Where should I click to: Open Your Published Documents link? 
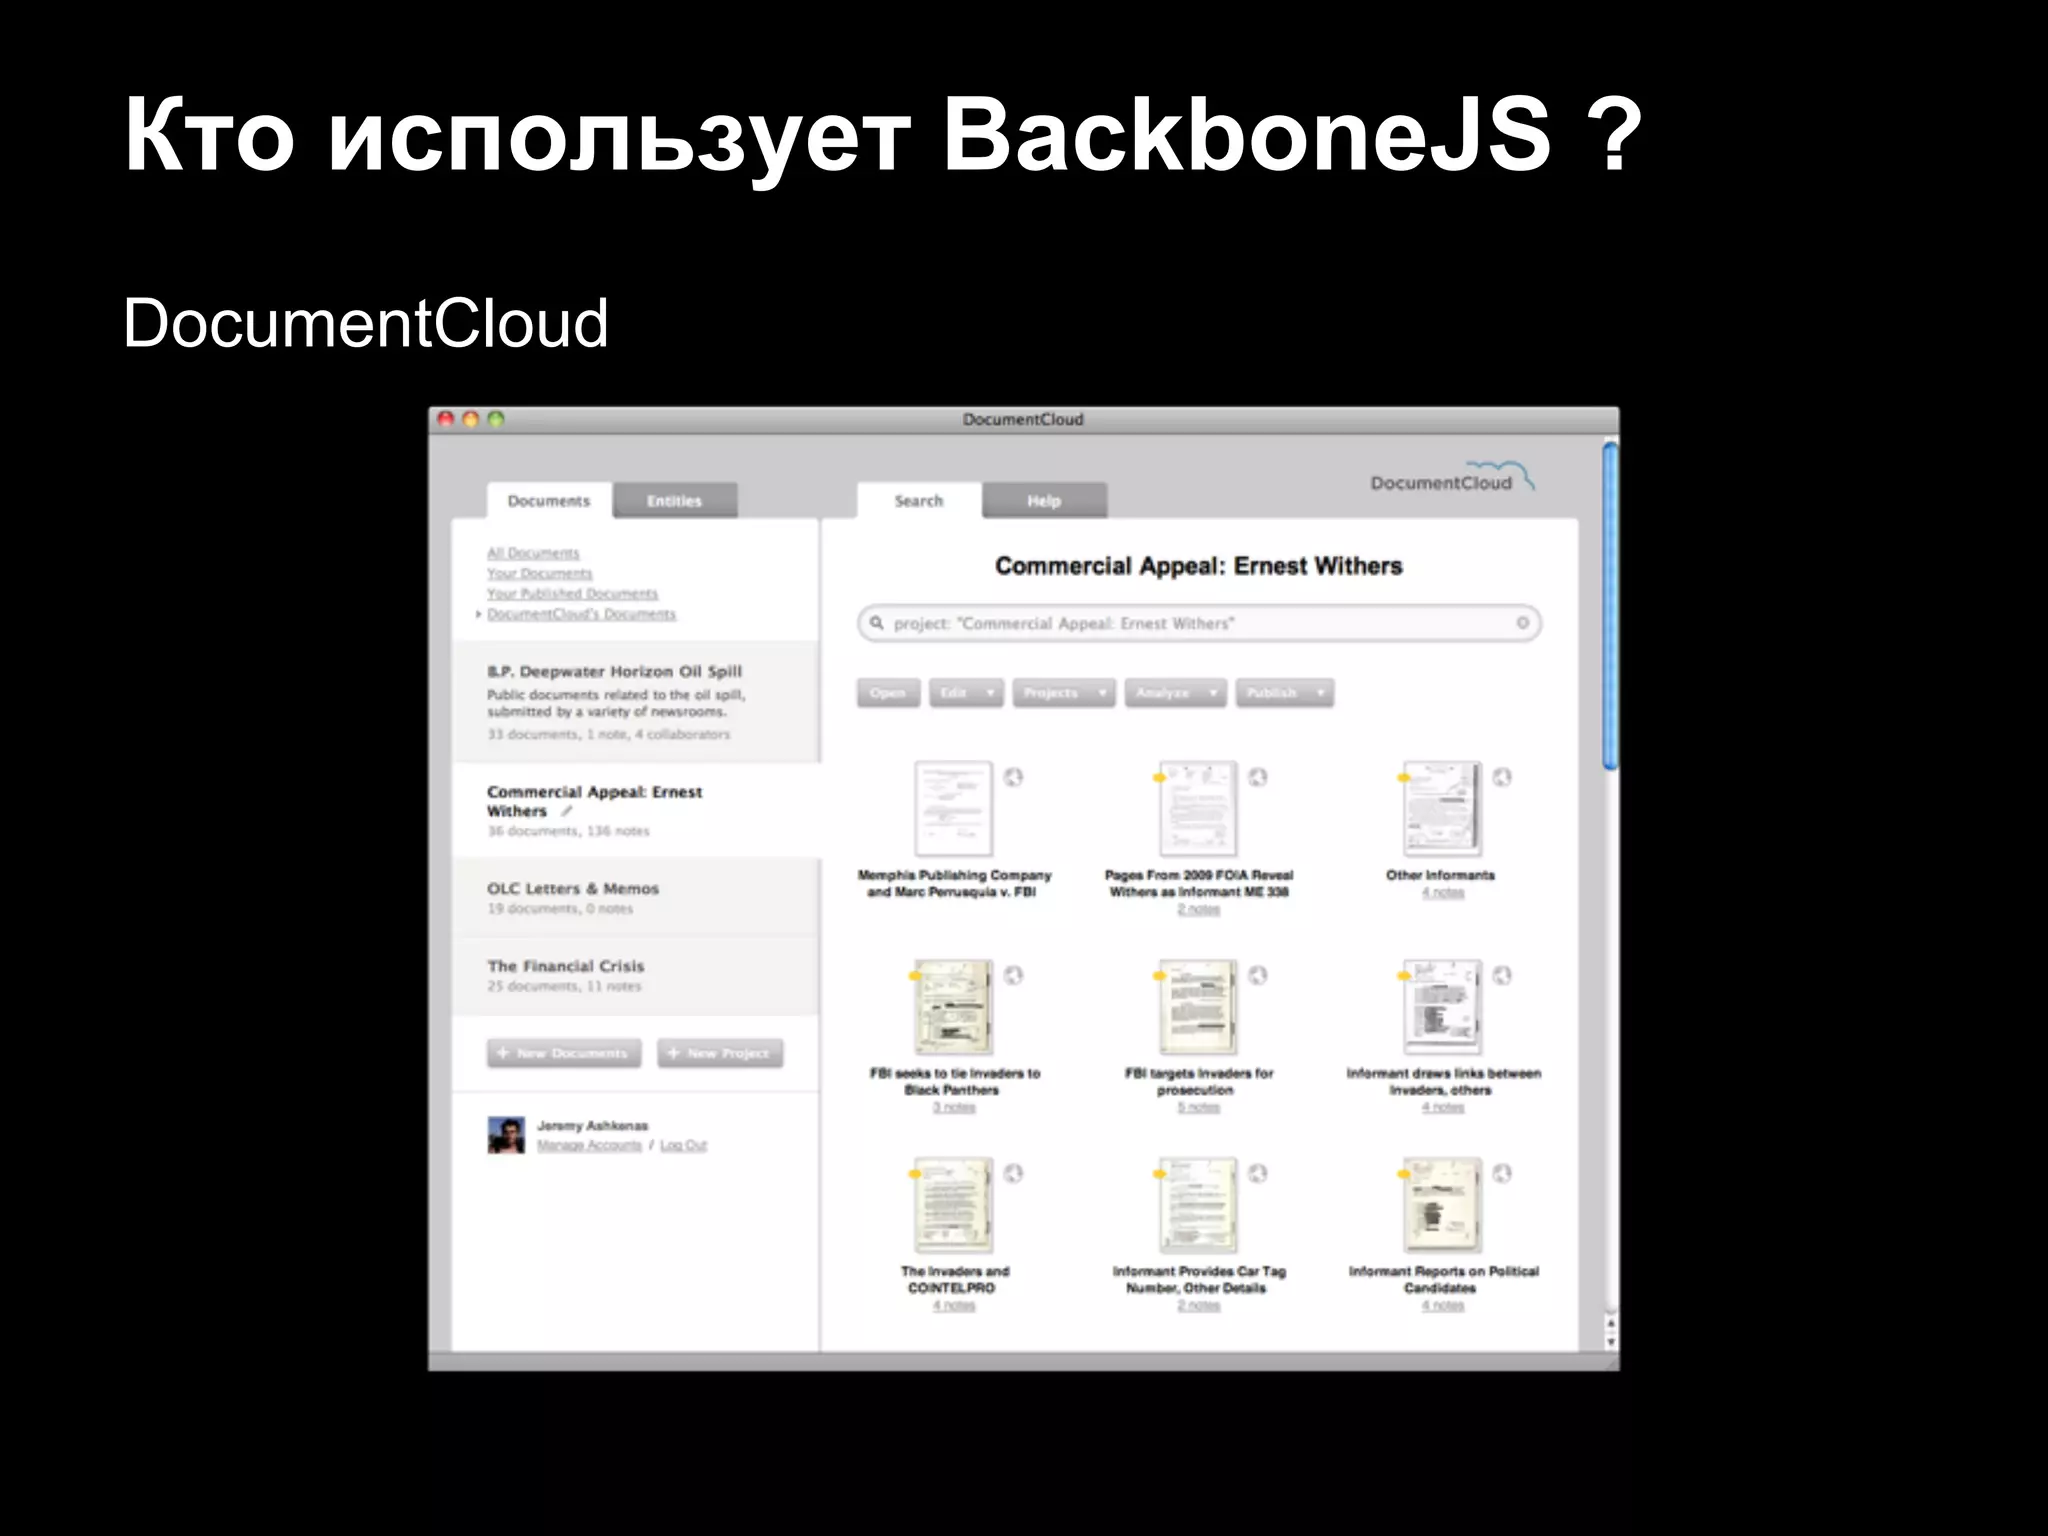(x=572, y=593)
